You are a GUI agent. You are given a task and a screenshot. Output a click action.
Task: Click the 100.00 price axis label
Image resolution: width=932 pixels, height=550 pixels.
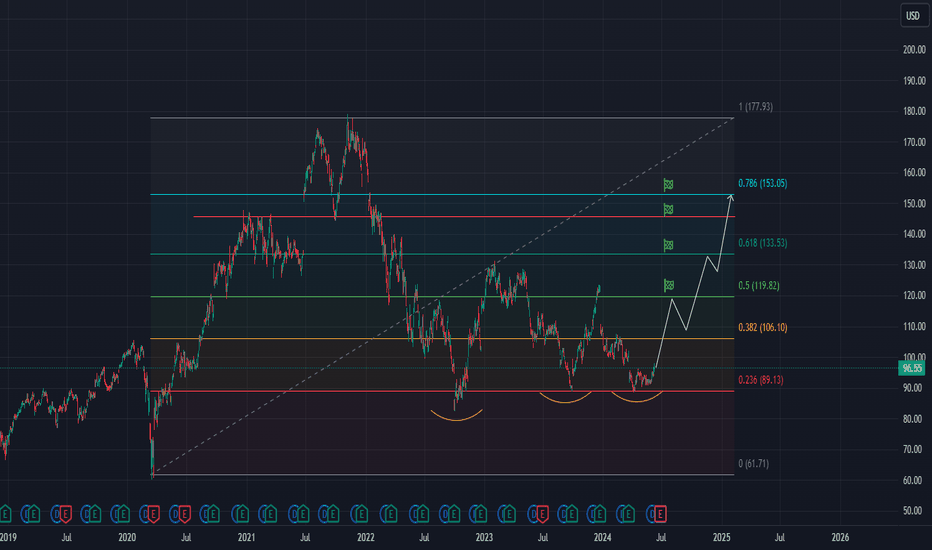914,357
